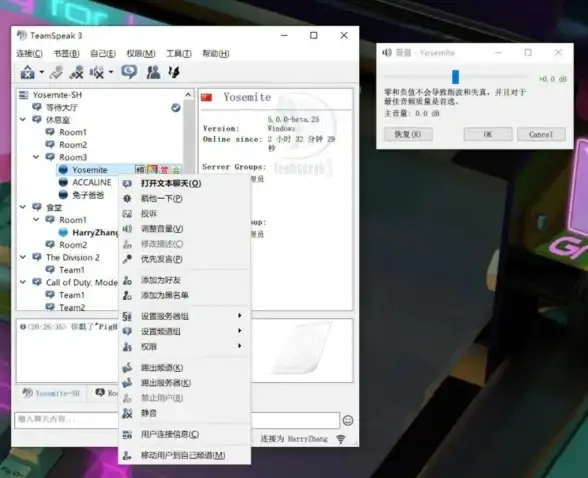
Task: Collapse The Division 2 channel
Action: (23, 257)
